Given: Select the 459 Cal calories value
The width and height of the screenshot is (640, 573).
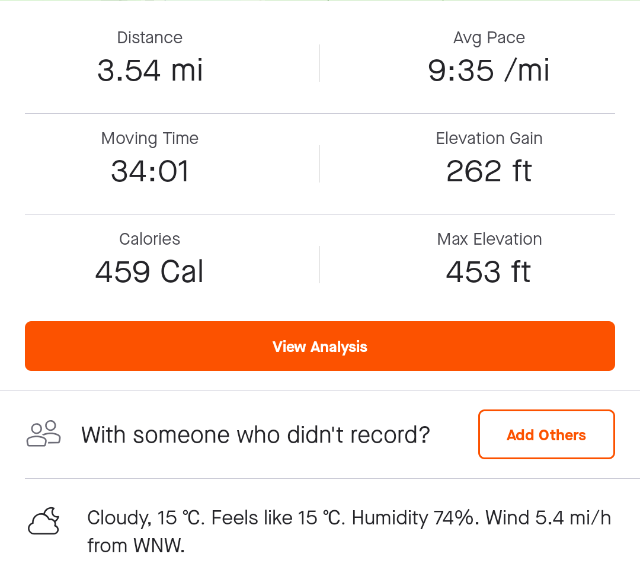Looking at the screenshot, I should 149,272.
